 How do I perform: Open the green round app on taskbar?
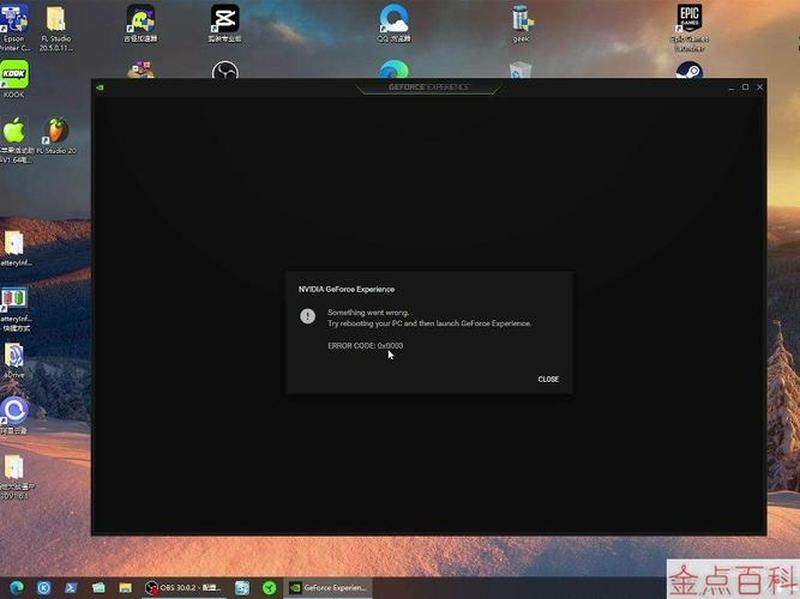(x=269, y=588)
